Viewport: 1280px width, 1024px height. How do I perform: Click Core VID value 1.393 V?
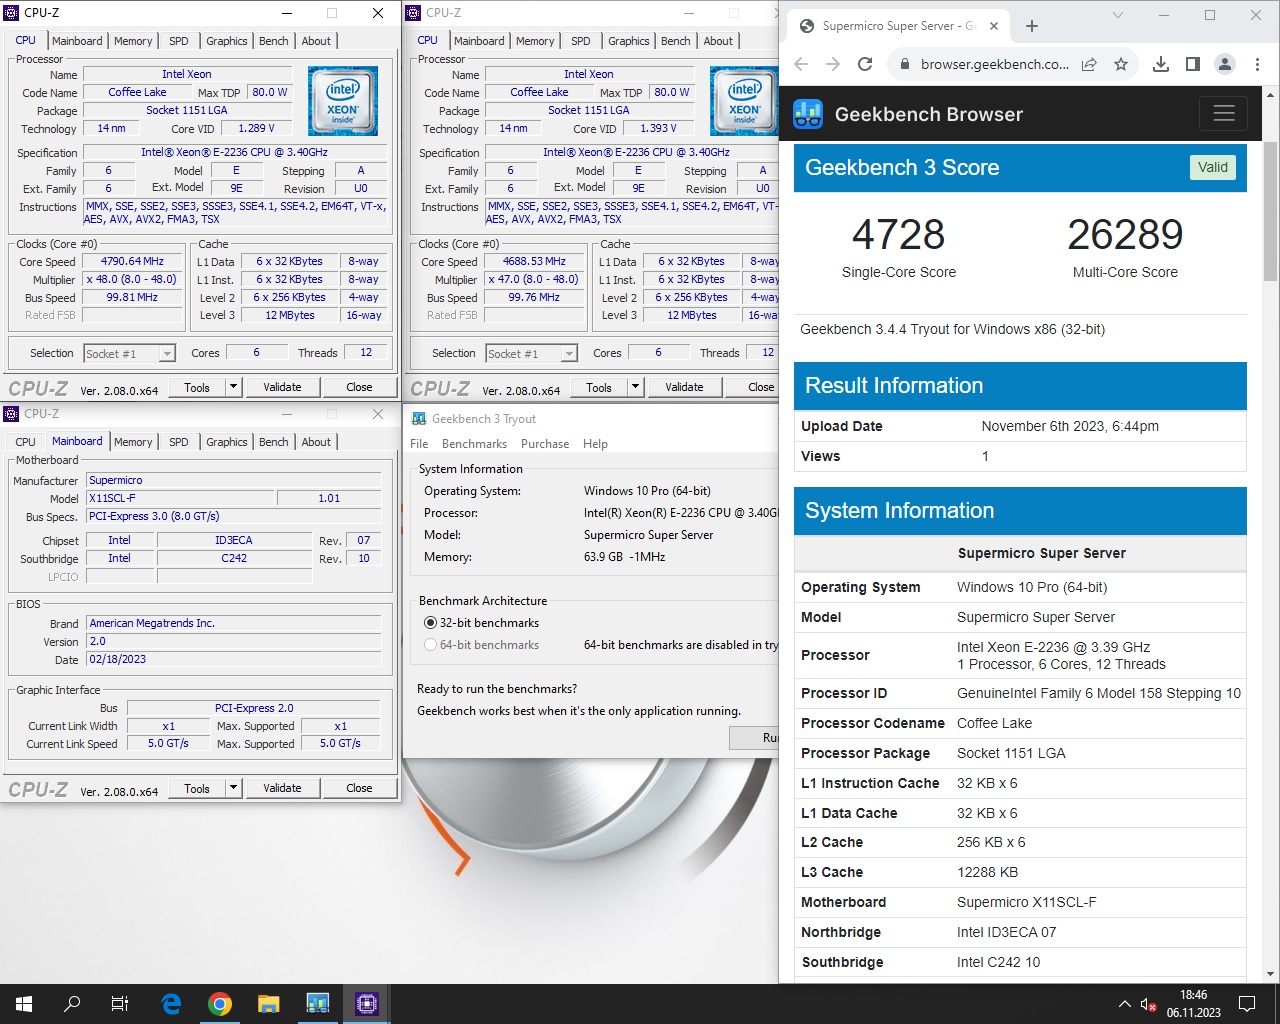coord(659,128)
